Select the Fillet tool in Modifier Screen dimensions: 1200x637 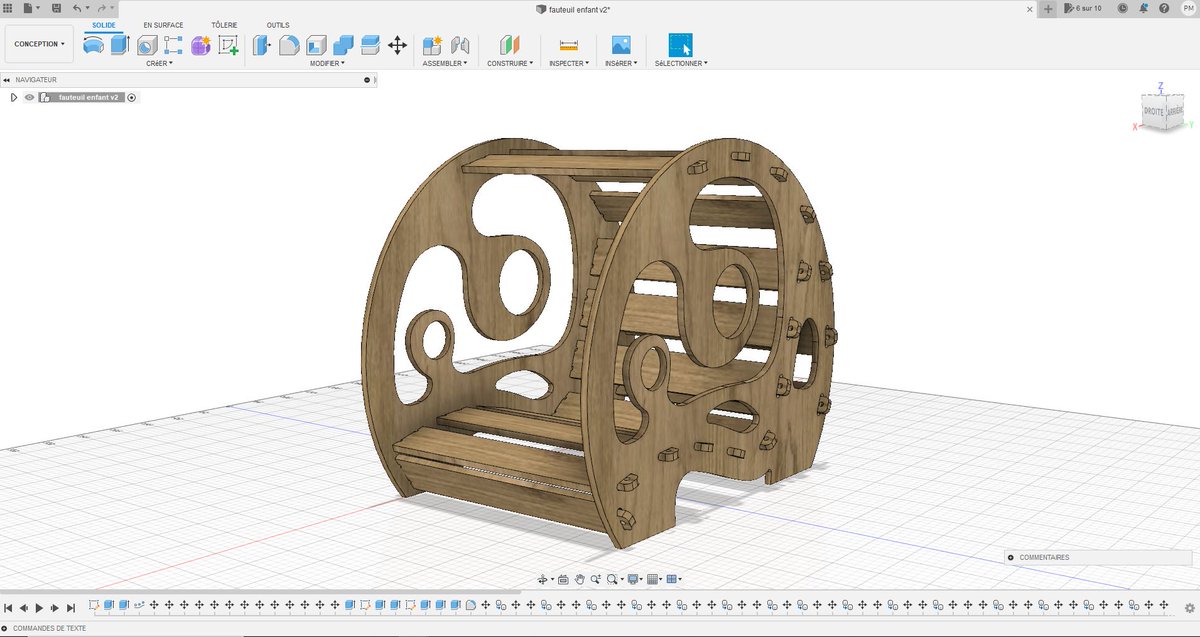pyautogui.click(x=289, y=45)
